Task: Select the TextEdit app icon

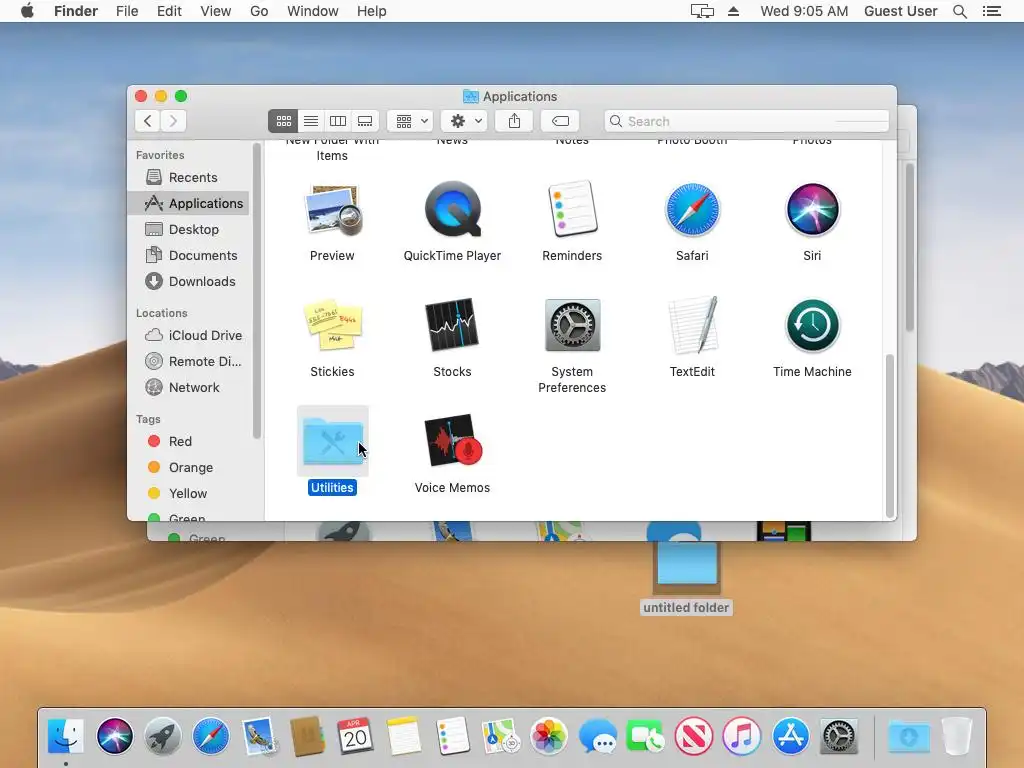Action: (693, 325)
